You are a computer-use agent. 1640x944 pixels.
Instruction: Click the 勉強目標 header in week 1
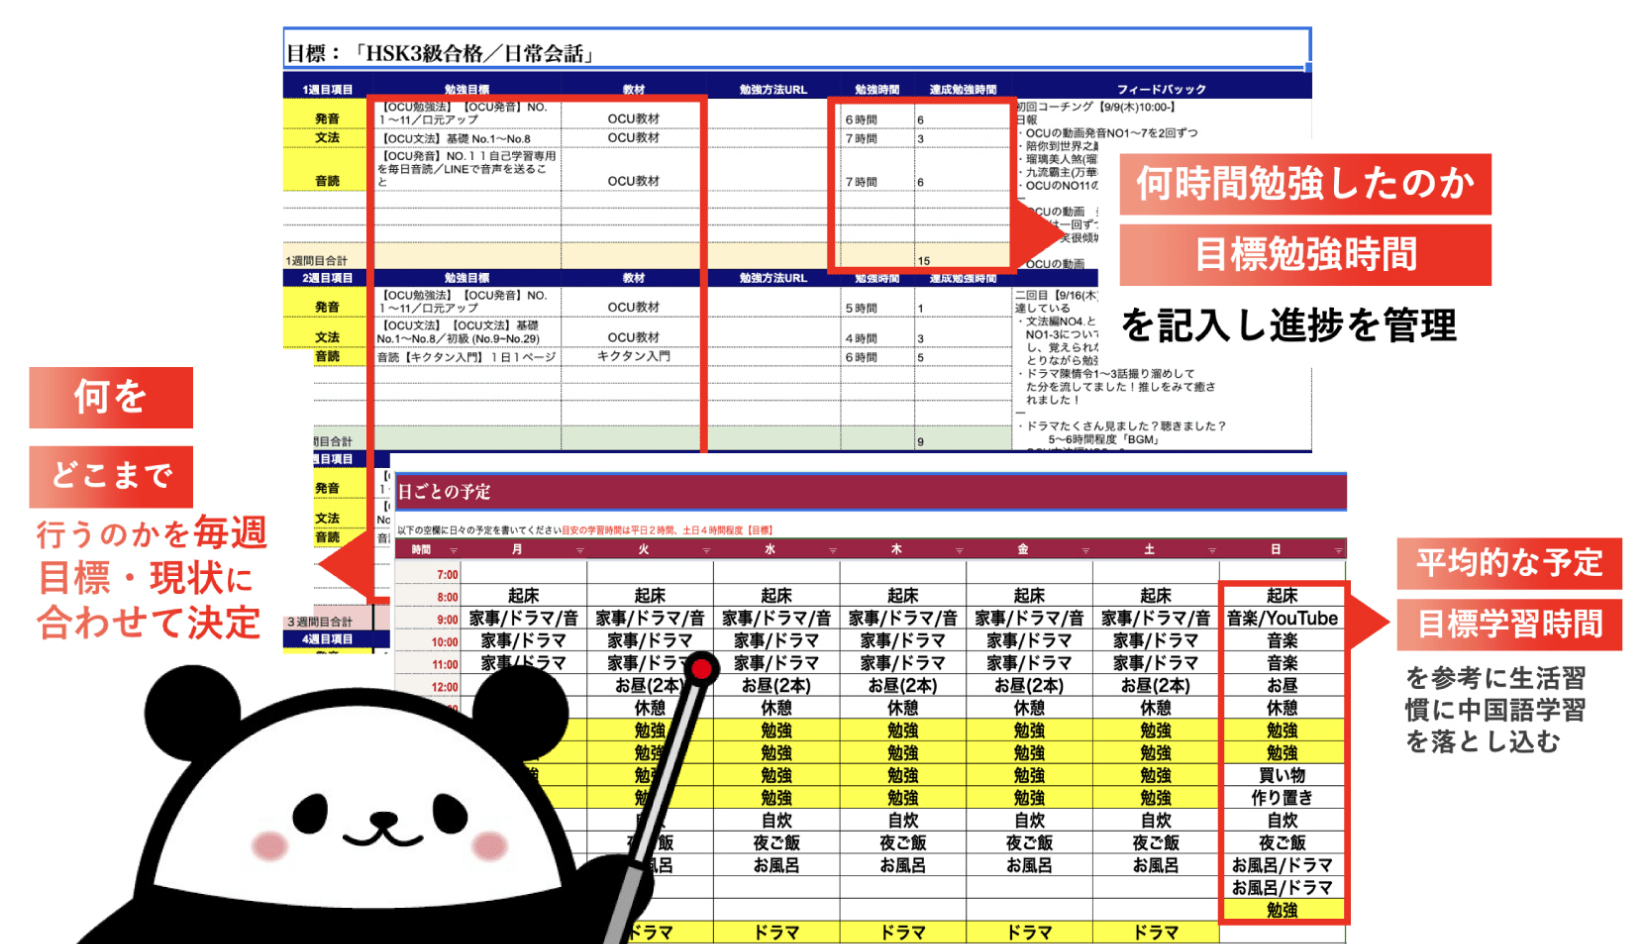tap(467, 90)
